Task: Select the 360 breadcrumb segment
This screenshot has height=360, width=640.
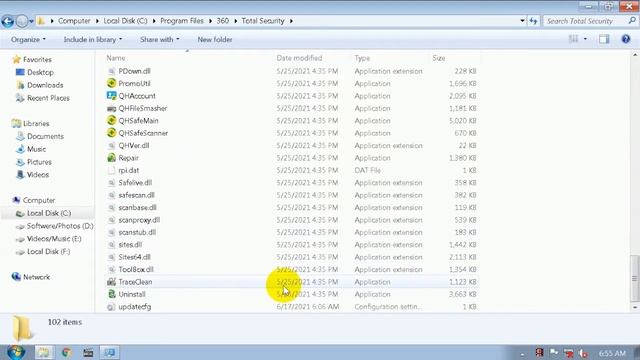Action: [222, 21]
